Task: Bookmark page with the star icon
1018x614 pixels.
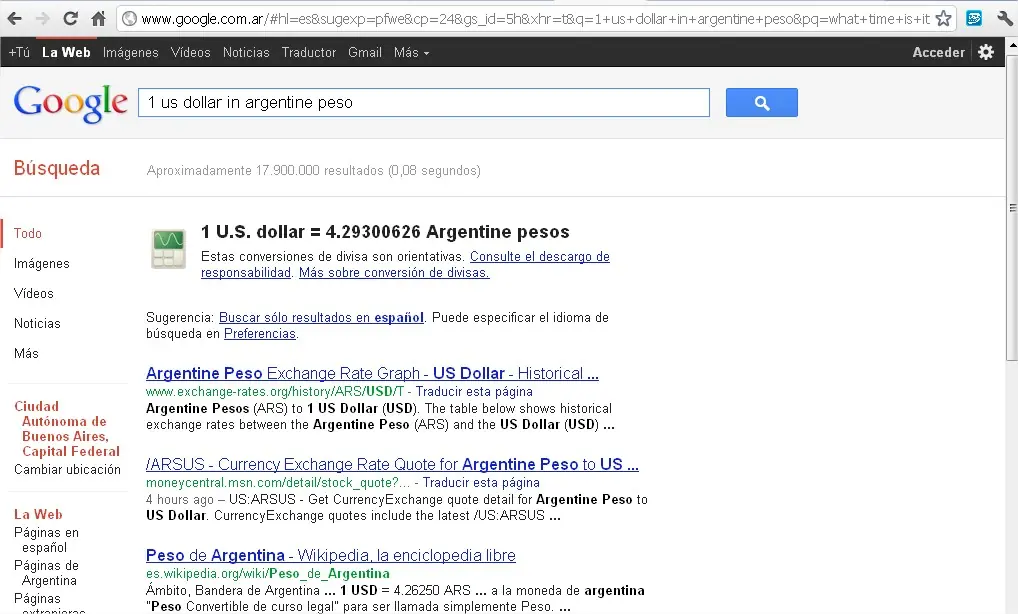Action: pyautogui.click(x=943, y=19)
